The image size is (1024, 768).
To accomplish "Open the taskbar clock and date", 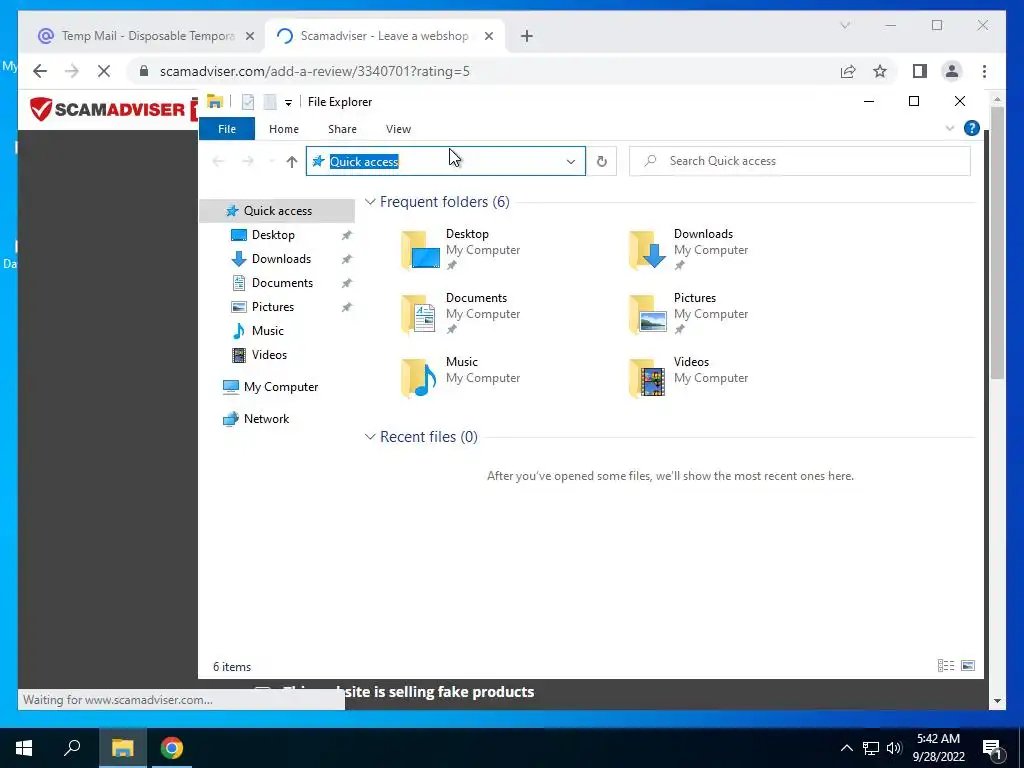I will [938, 748].
